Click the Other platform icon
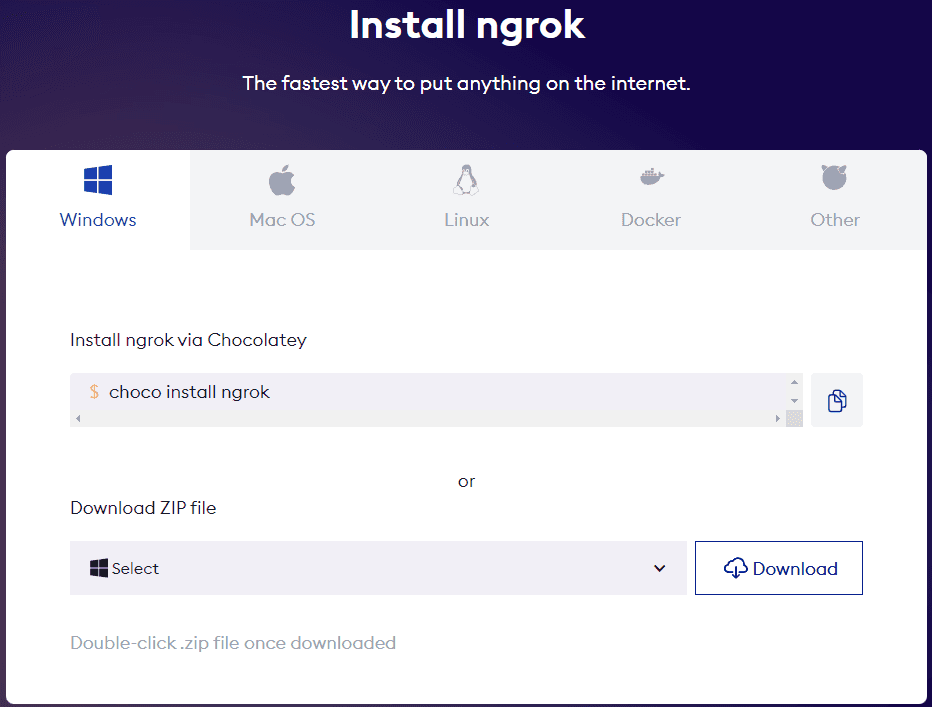 coord(835,177)
